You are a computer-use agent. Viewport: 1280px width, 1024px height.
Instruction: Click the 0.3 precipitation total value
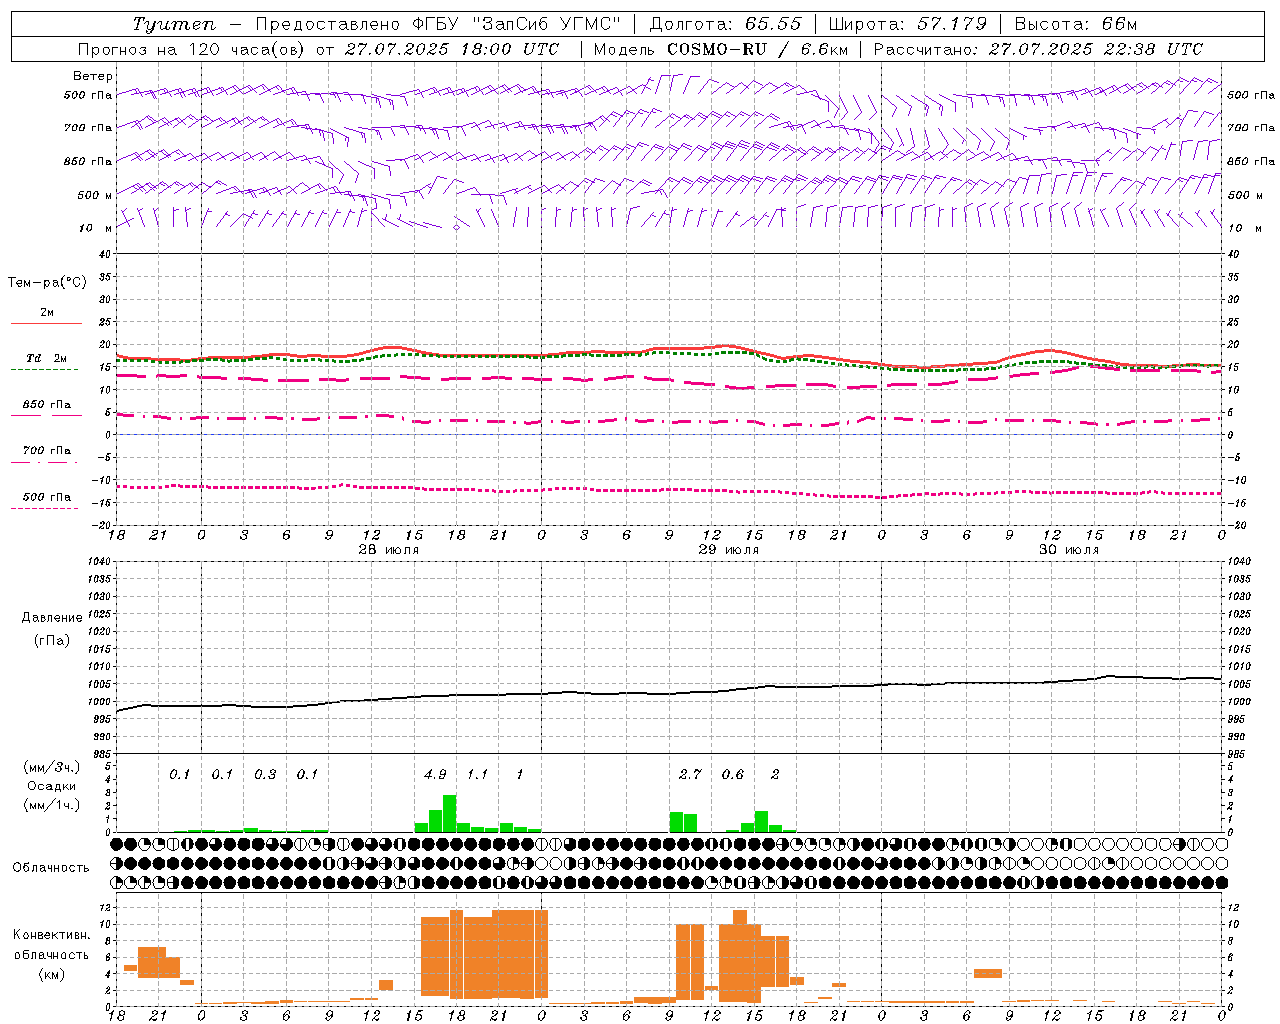coord(265,775)
